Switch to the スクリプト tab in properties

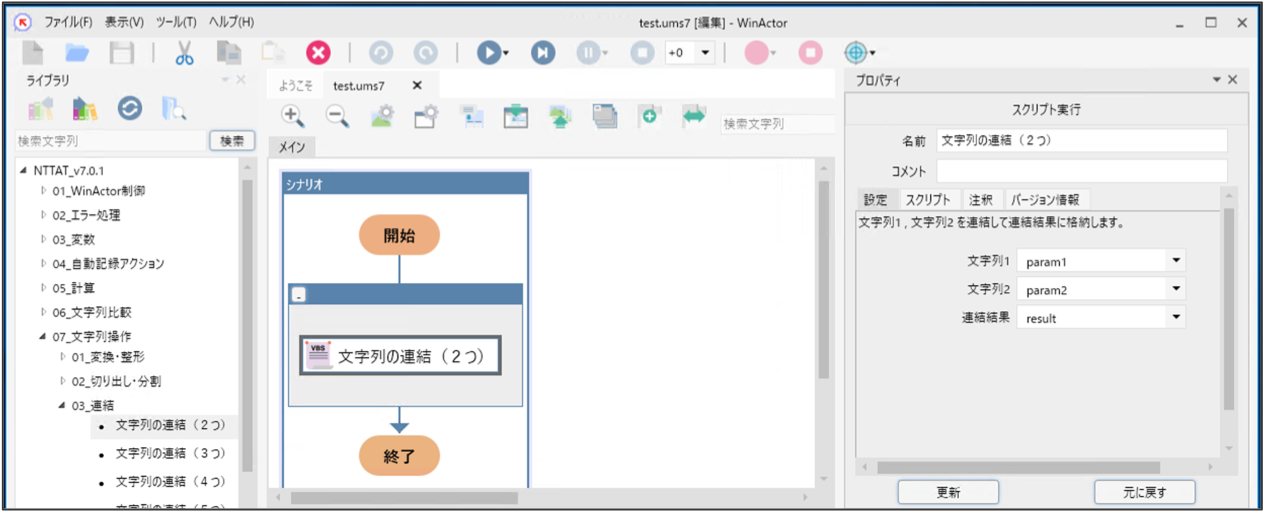pyautogui.click(x=928, y=199)
